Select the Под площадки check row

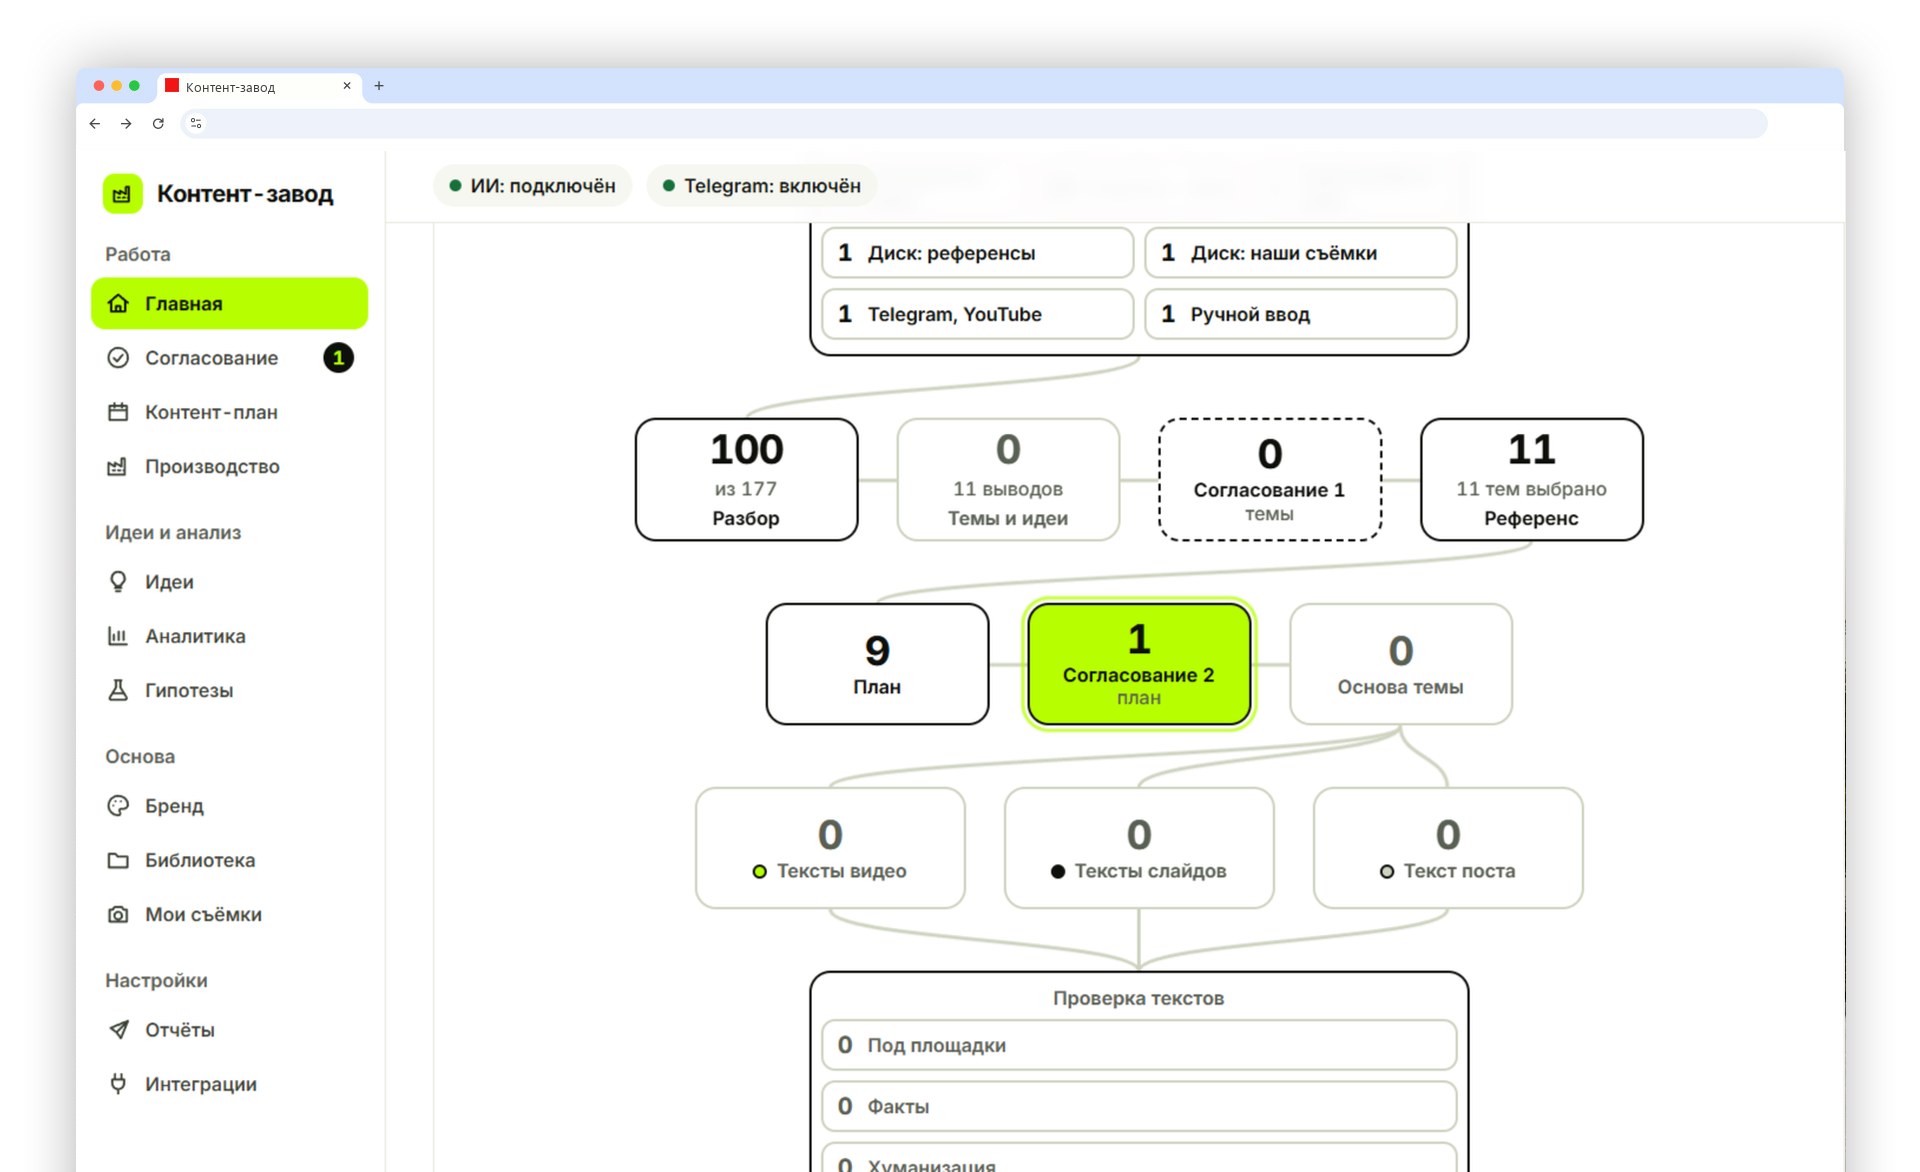pyautogui.click(x=1139, y=1045)
